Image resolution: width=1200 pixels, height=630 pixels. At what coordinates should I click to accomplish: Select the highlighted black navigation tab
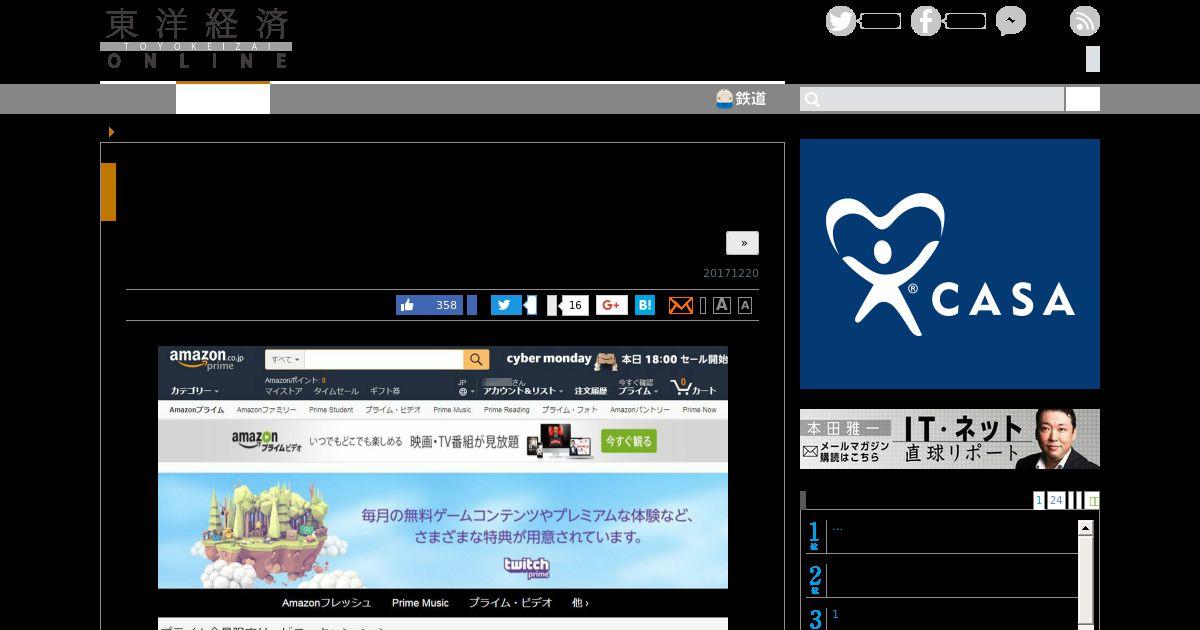pos(223,98)
